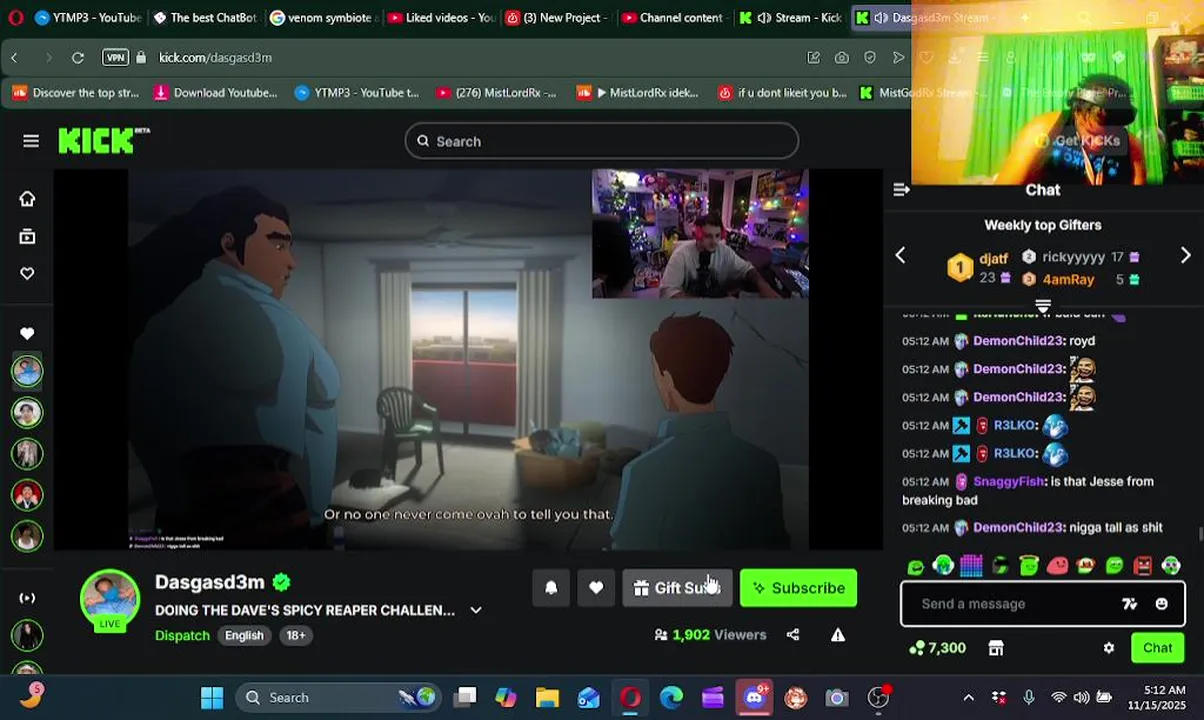Image resolution: width=1204 pixels, height=720 pixels.
Task: Open the Dispatch category link
Action: pyautogui.click(x=182, y=635)
